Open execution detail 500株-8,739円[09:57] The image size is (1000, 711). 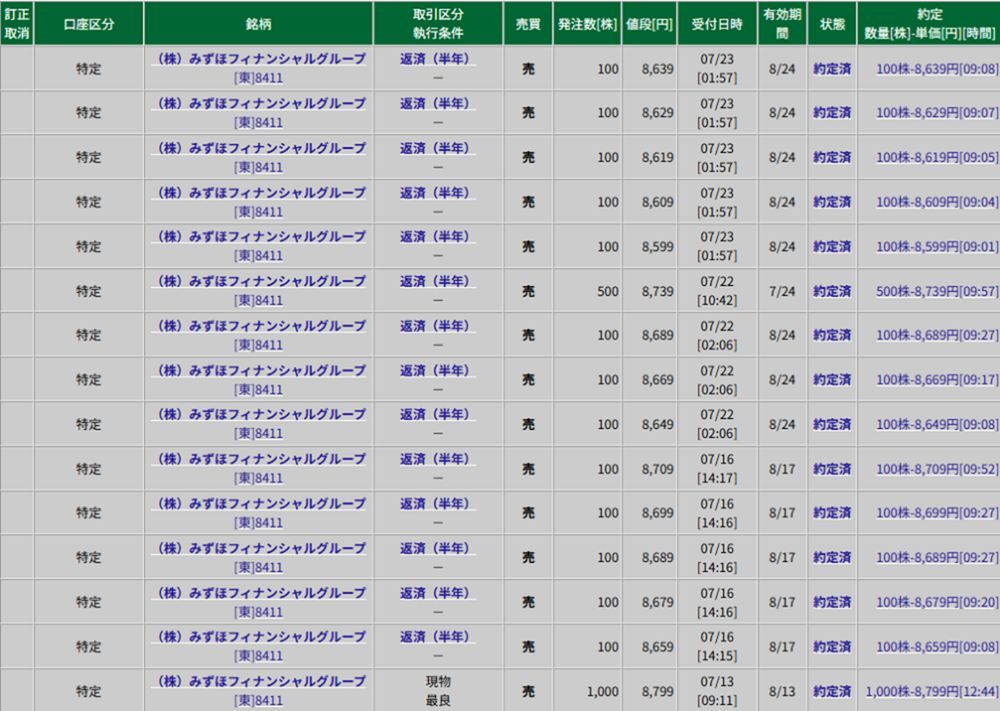click(x=937, y=291)
